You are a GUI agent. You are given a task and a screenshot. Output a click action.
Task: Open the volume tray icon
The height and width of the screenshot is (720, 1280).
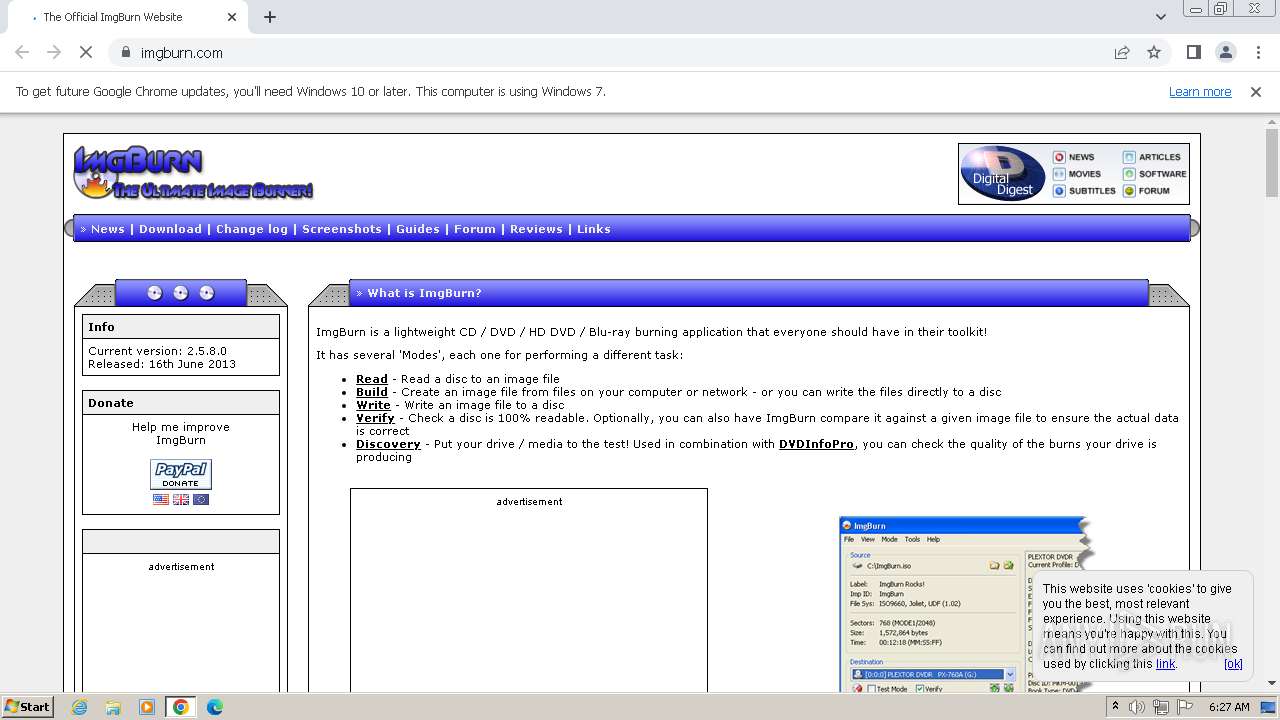coord(1137,707)
